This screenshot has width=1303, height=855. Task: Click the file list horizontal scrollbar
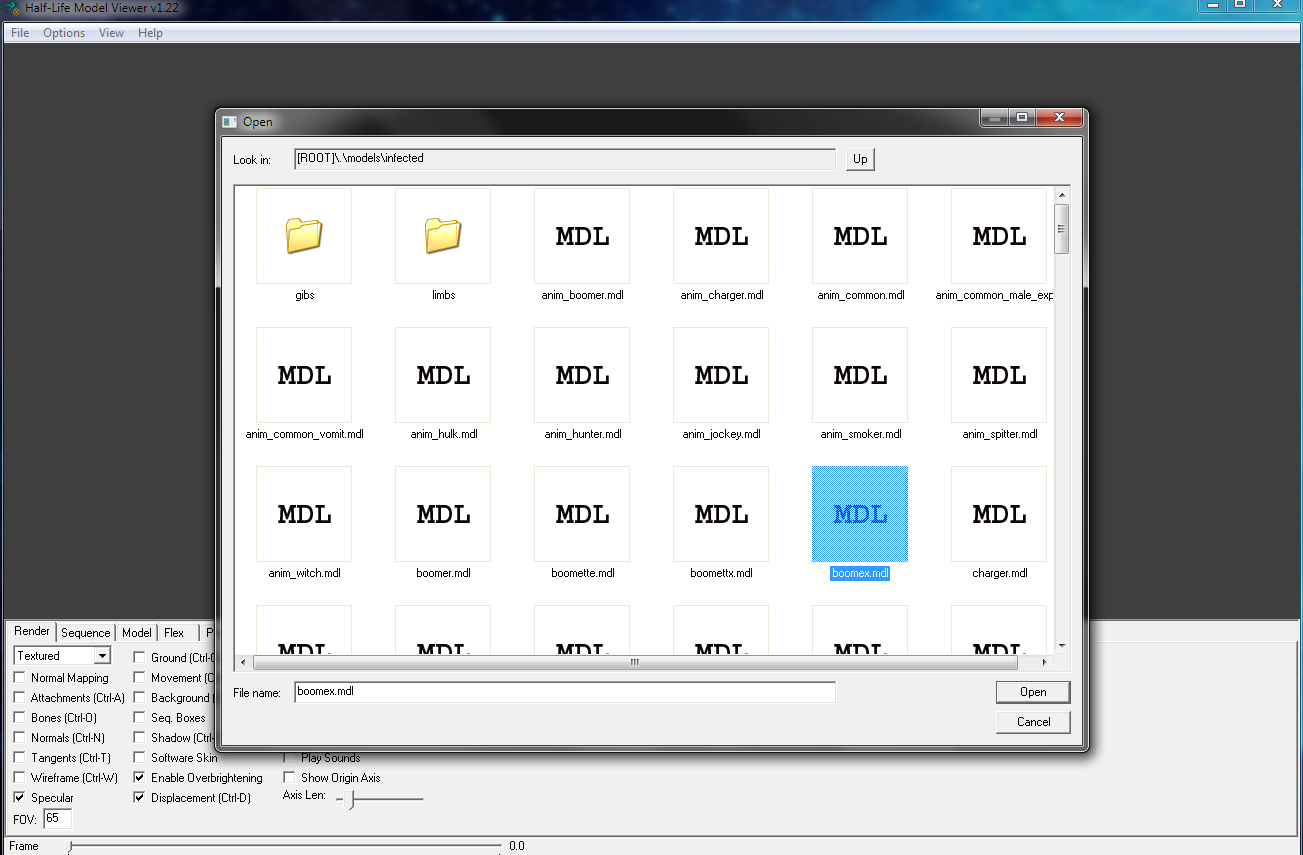coord(635,662)
